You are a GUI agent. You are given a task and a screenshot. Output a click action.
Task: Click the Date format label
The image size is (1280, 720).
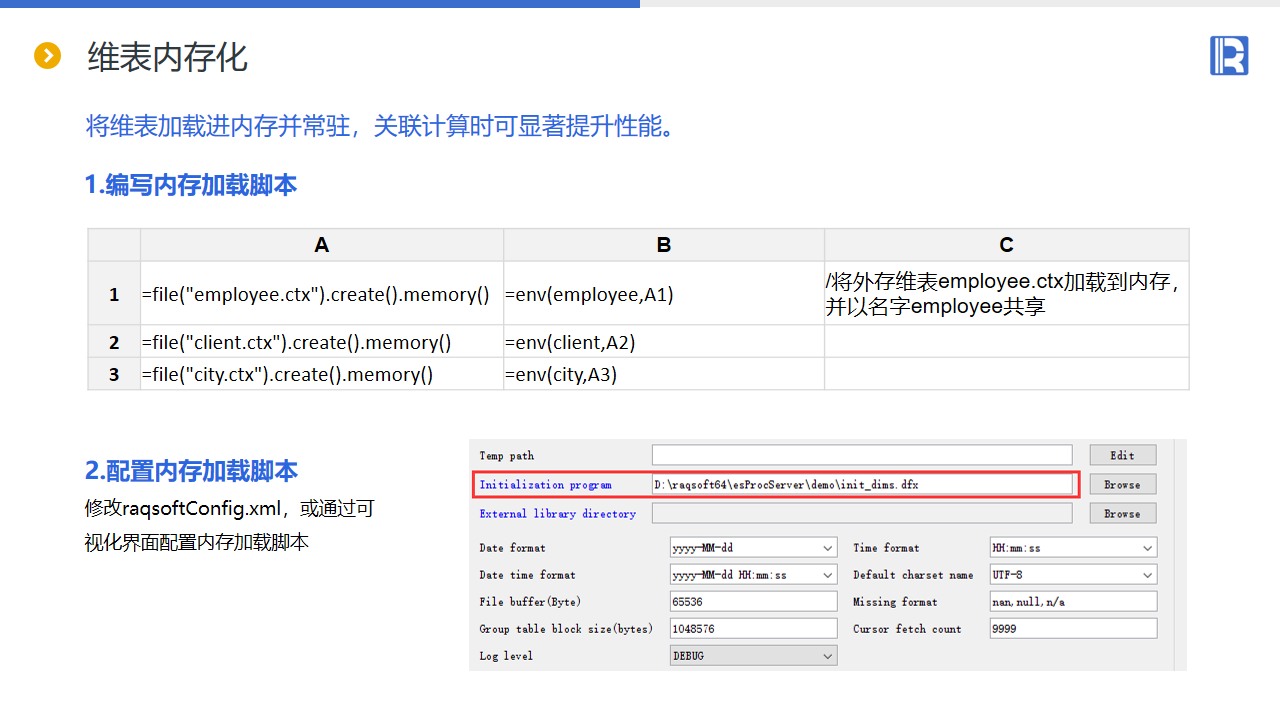point(513,548)
